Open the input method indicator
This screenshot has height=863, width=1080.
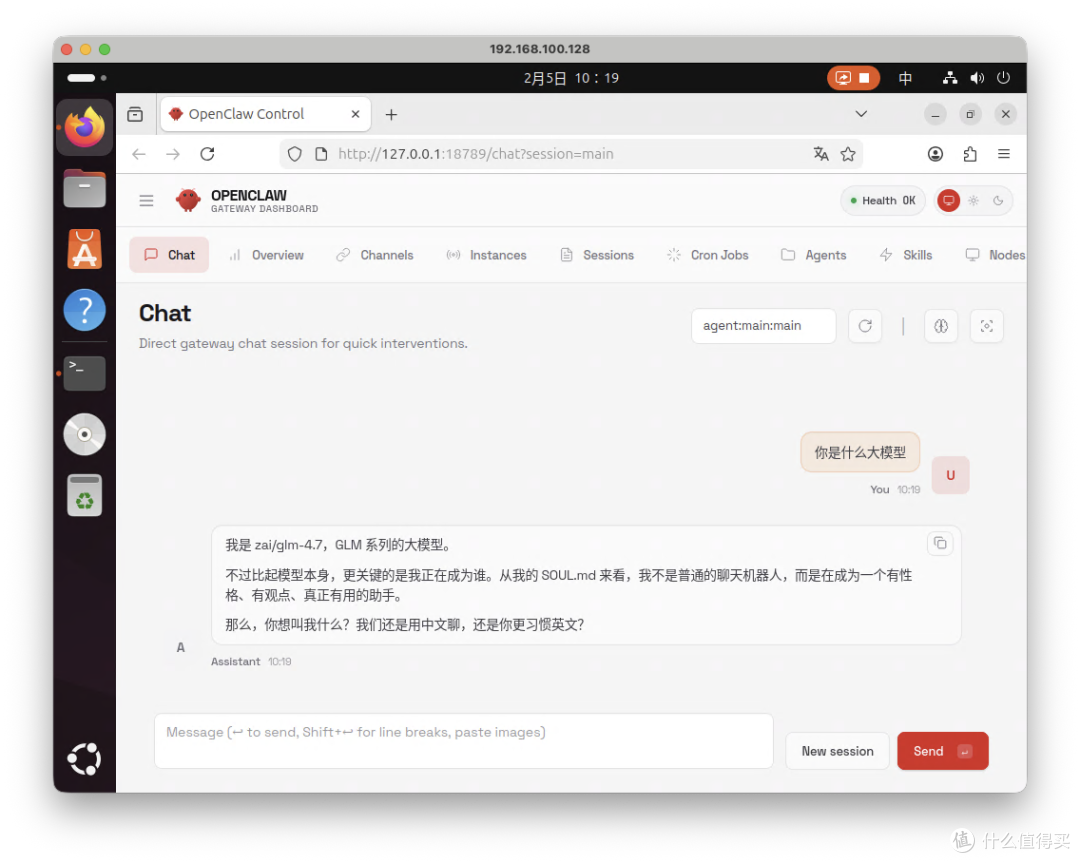pyautogui.click(x=906, y=78)
